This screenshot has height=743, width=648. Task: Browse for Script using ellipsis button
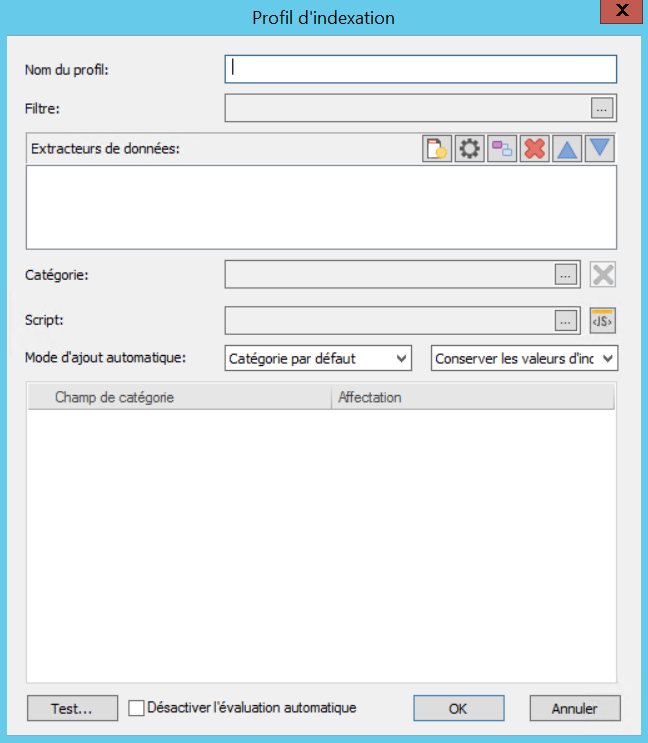(x=565, y=320)
